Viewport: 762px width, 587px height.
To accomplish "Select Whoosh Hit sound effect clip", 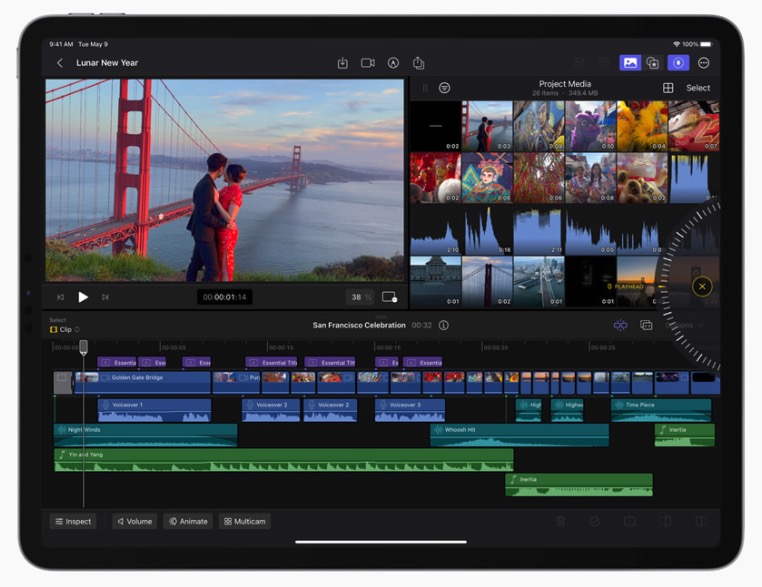I will tap(519, 435).
